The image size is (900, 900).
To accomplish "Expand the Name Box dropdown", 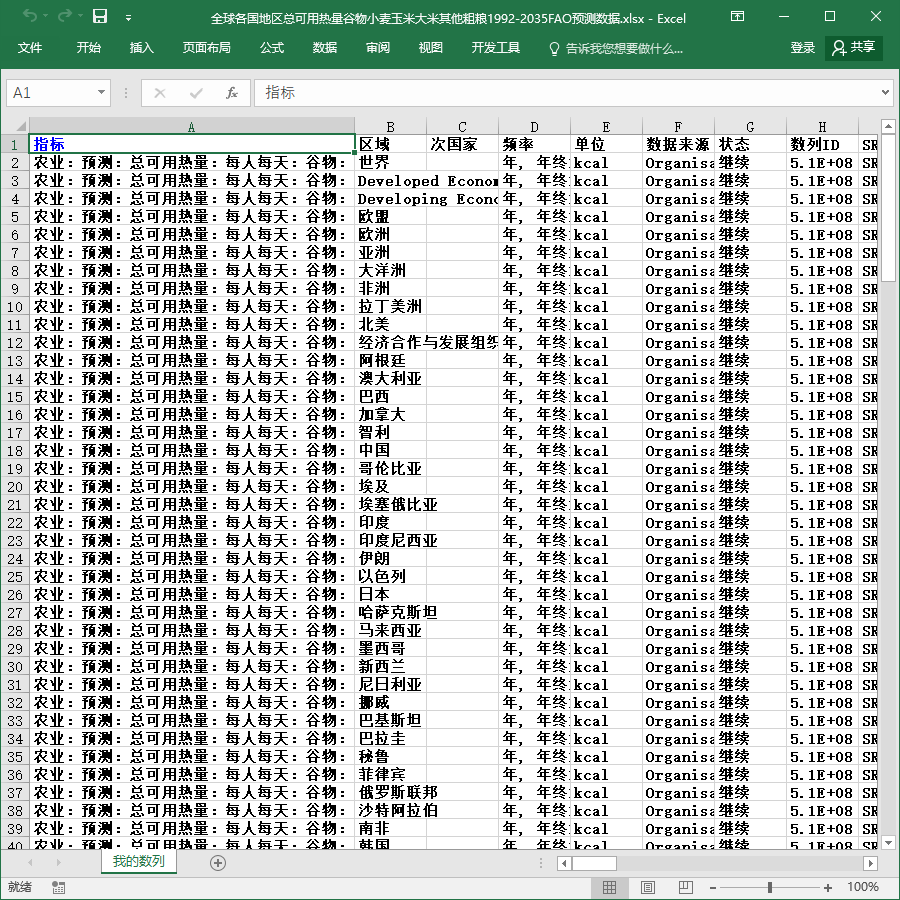I will [x=101, y=92].
